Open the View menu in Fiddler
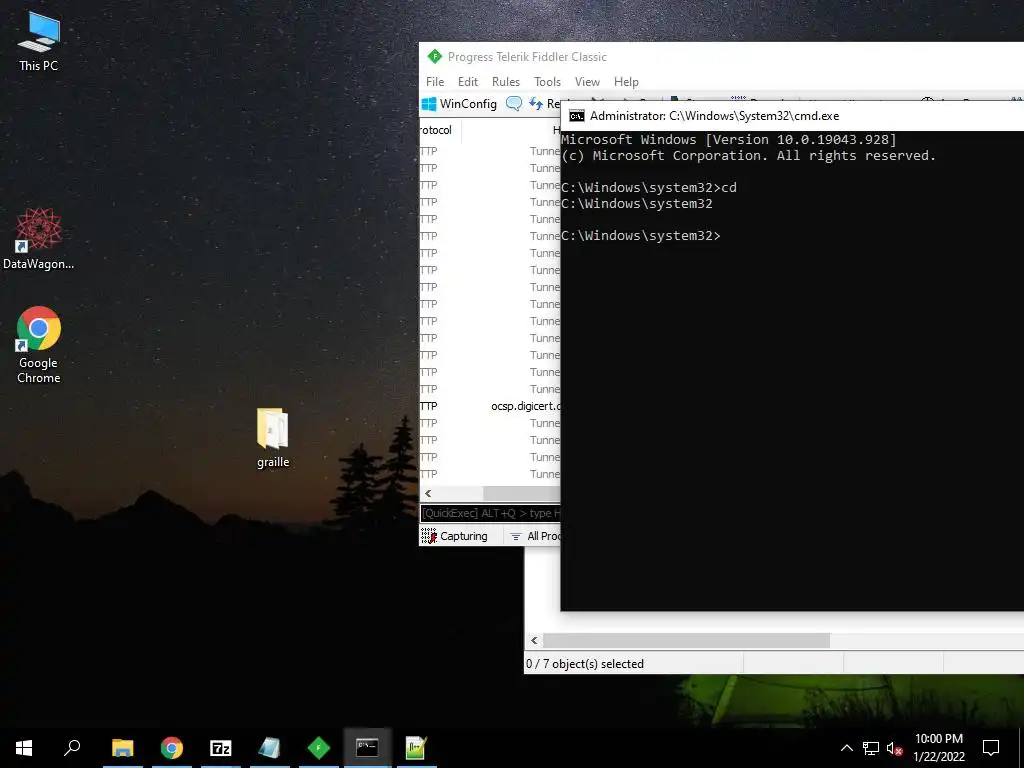Screen dimensions: 1024x768 click(587, 82)
